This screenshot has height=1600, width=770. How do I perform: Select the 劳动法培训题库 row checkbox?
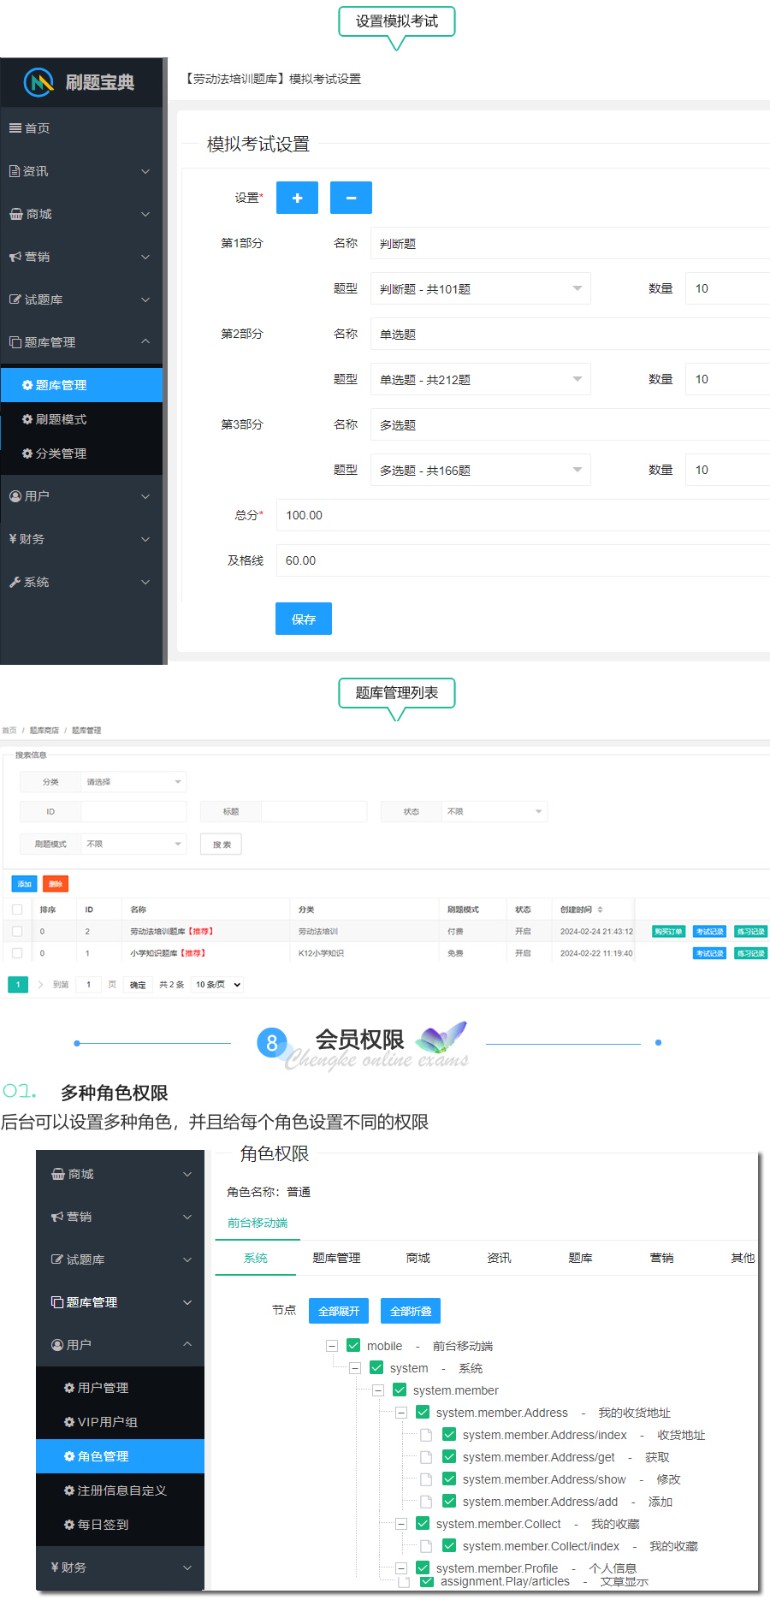[x=16, y=931]
